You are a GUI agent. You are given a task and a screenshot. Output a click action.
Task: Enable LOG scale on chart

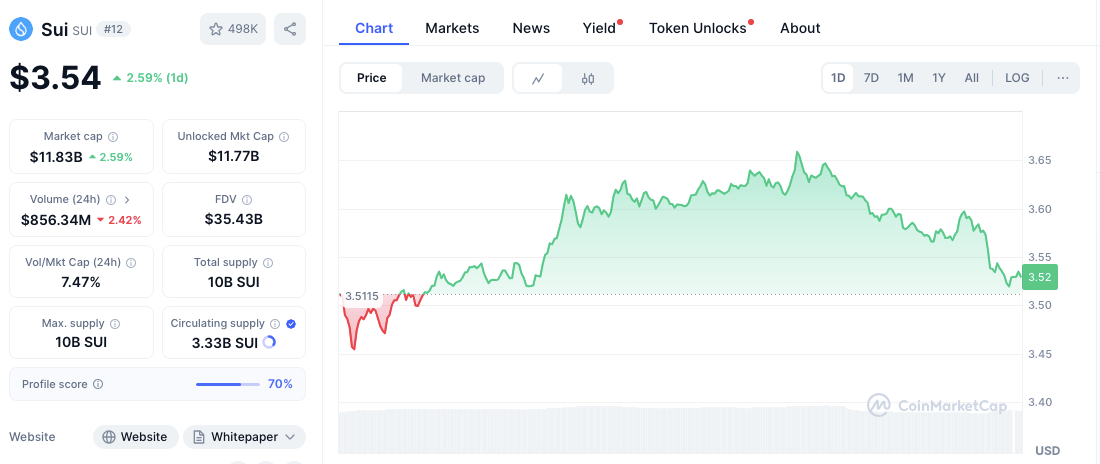coord(1017,78)
